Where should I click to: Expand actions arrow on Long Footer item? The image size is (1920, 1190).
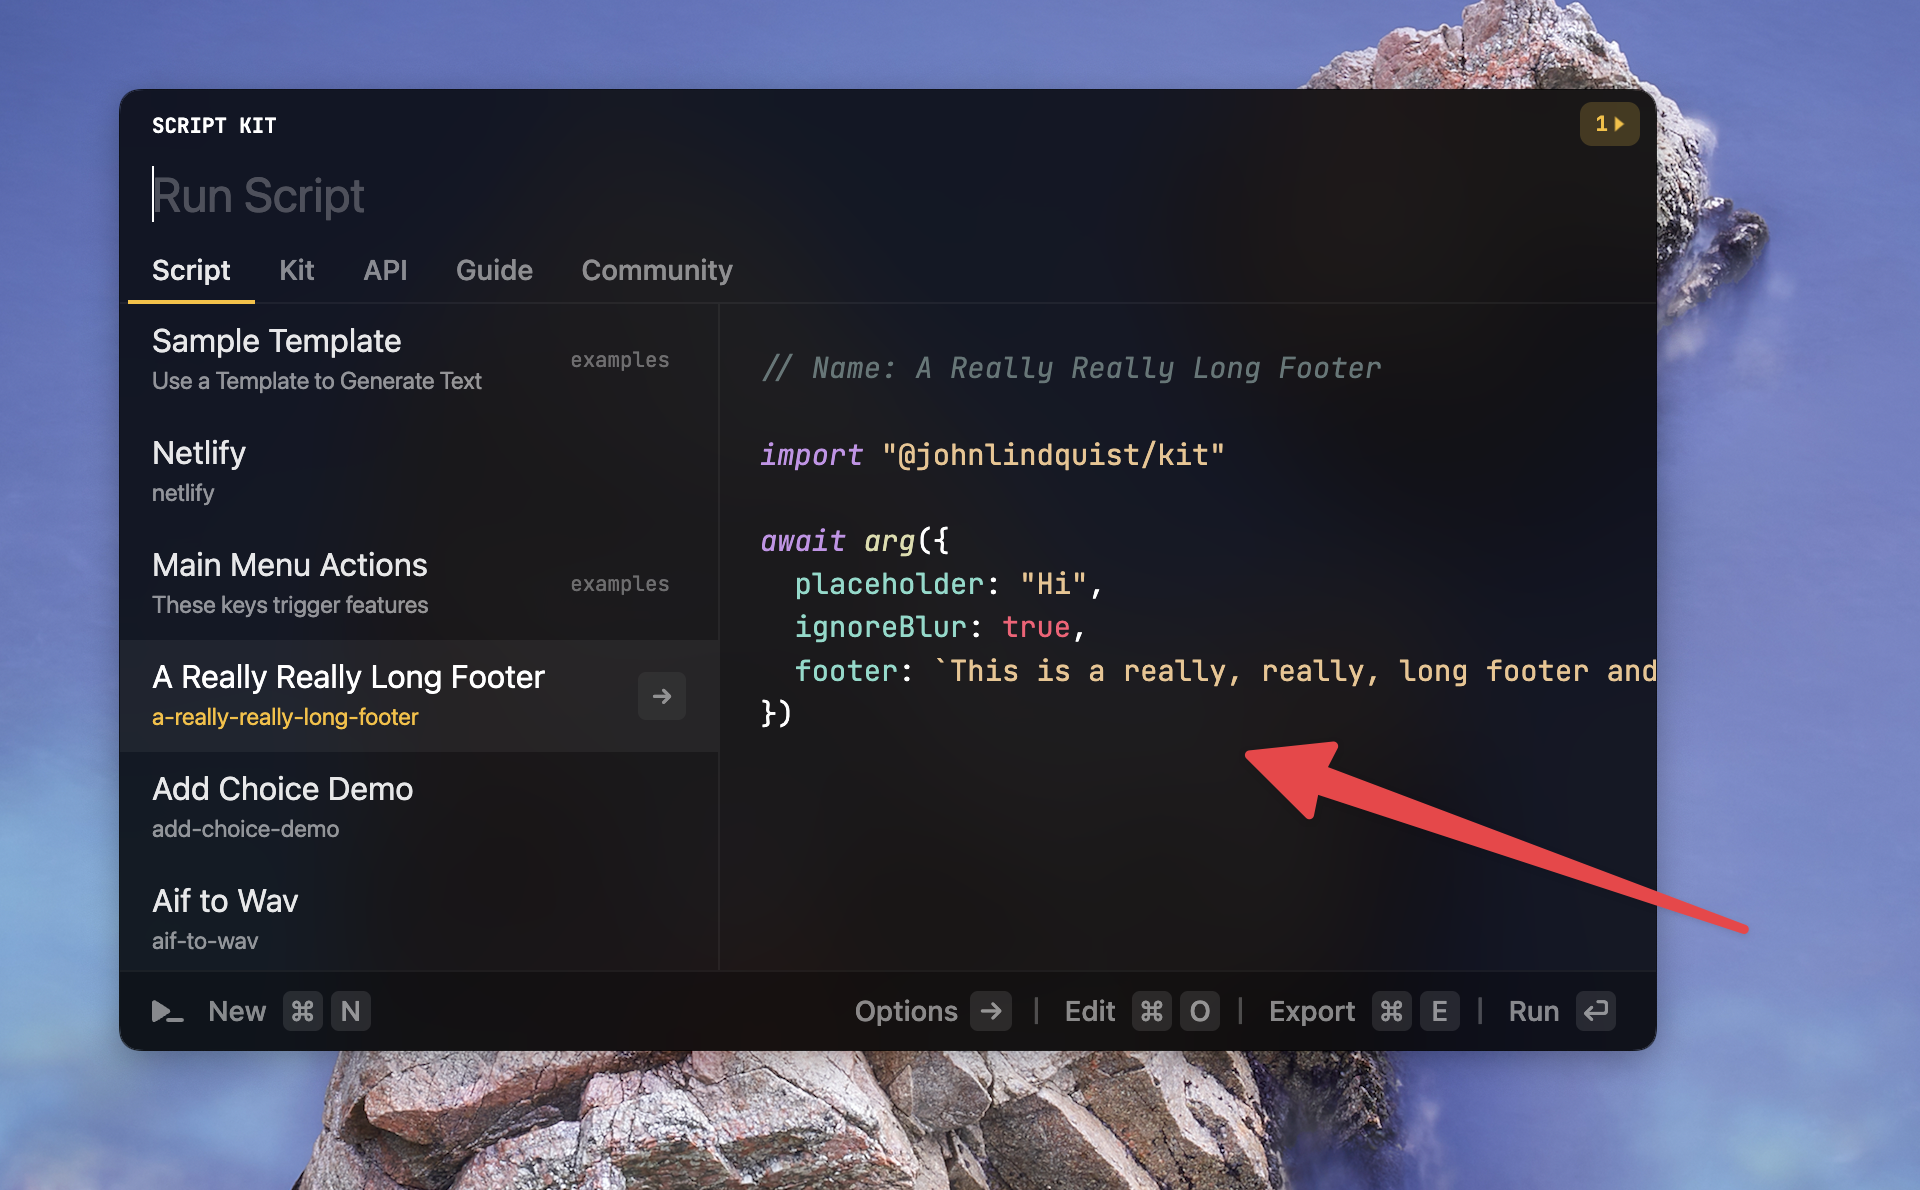point(661,696)
